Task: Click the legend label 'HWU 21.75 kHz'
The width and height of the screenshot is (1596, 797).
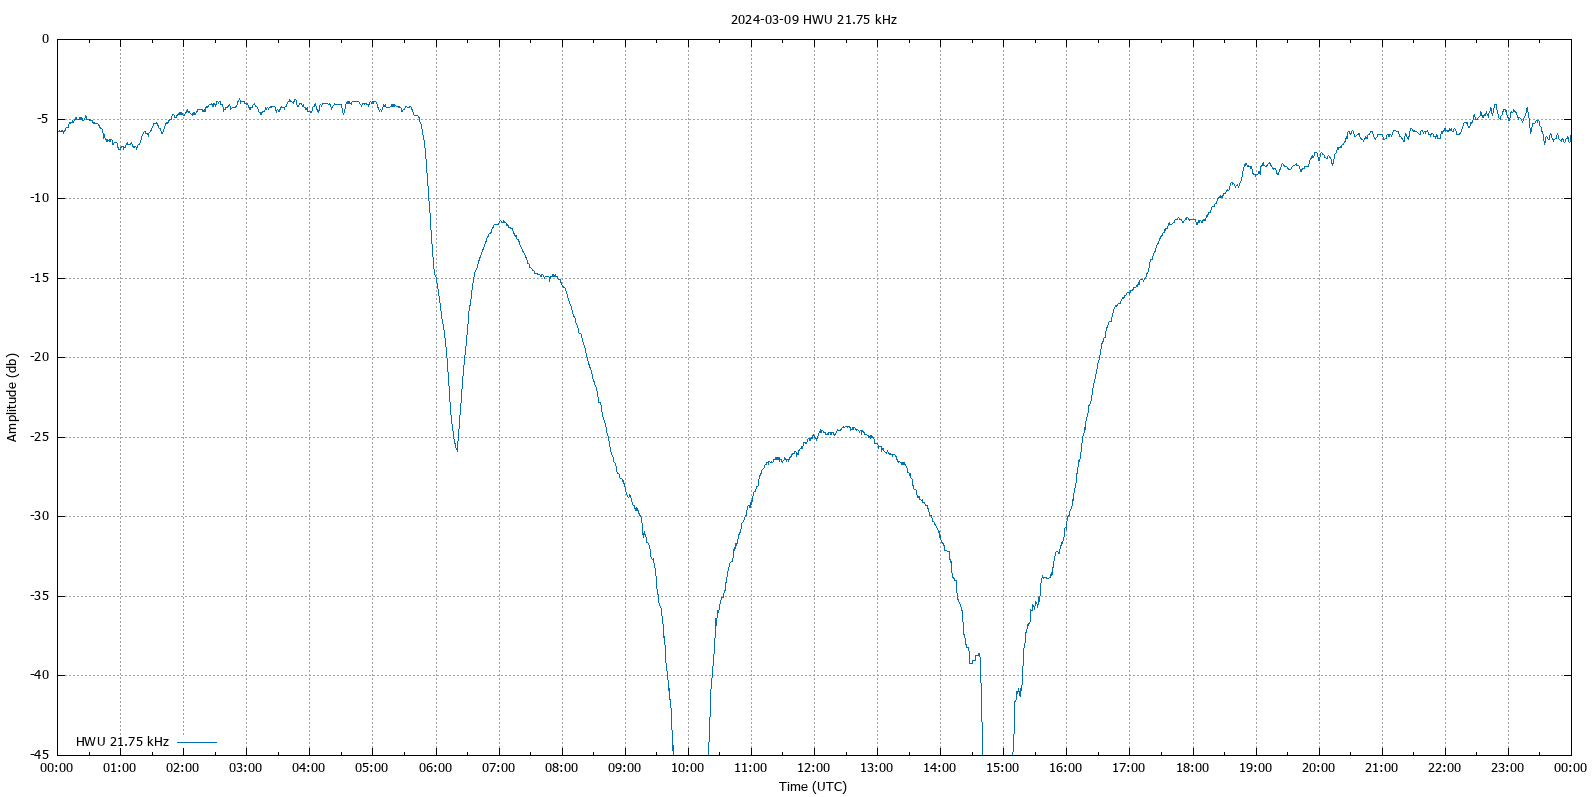Action: point(122,742)
